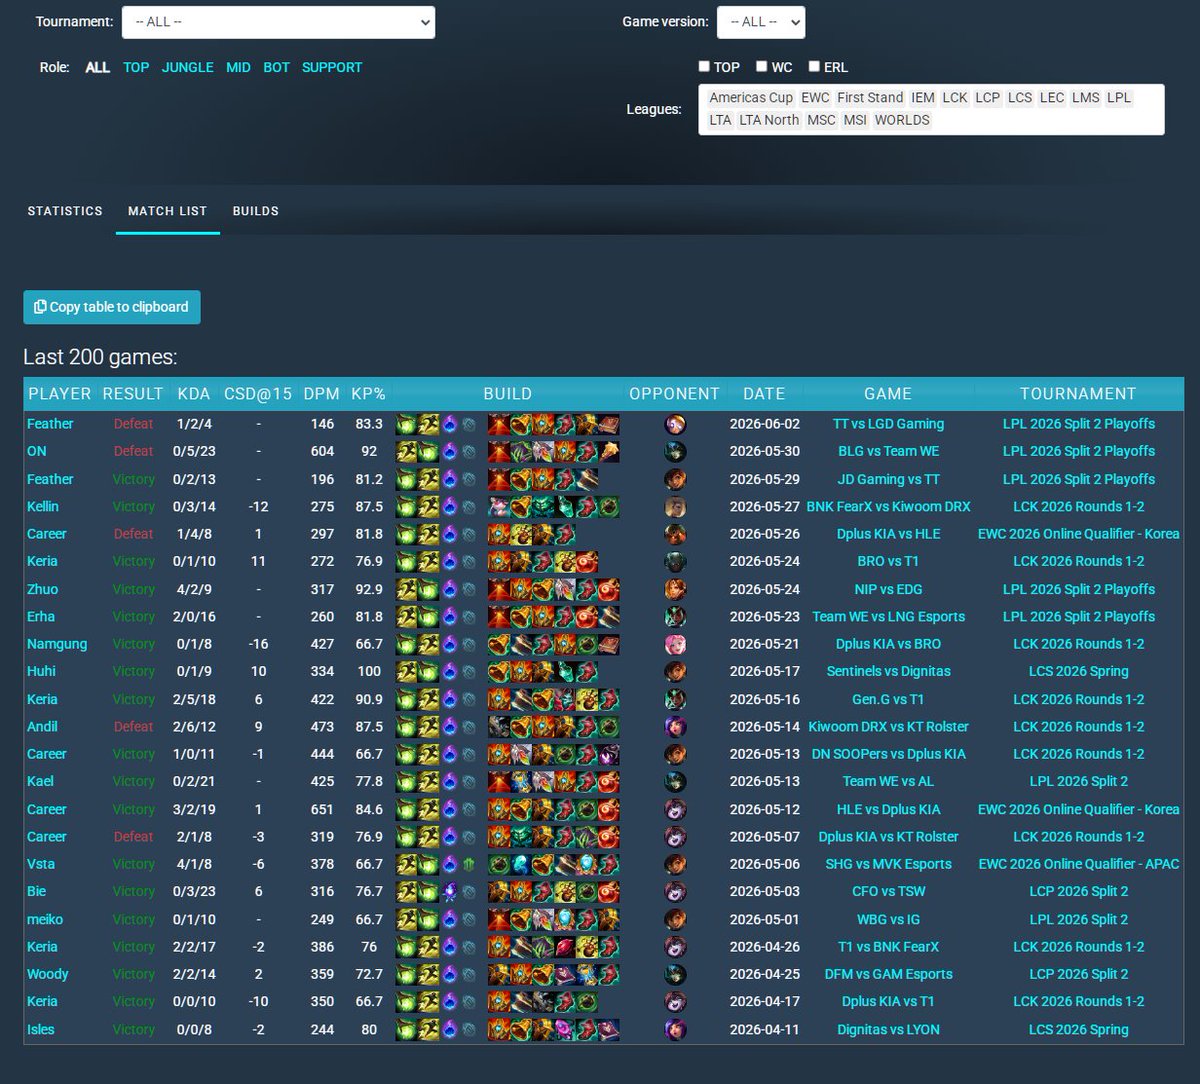Select the LTA North league tag
Image resolution: width=1200 pixels, height=1084 pixels.
[x=769, y=120]
